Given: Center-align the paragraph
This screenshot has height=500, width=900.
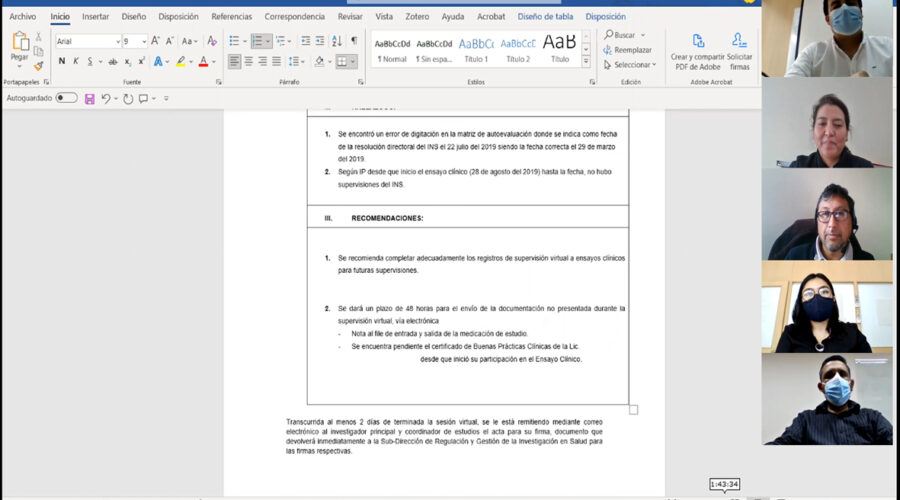Looking at the screenshot, I should 249,61.
